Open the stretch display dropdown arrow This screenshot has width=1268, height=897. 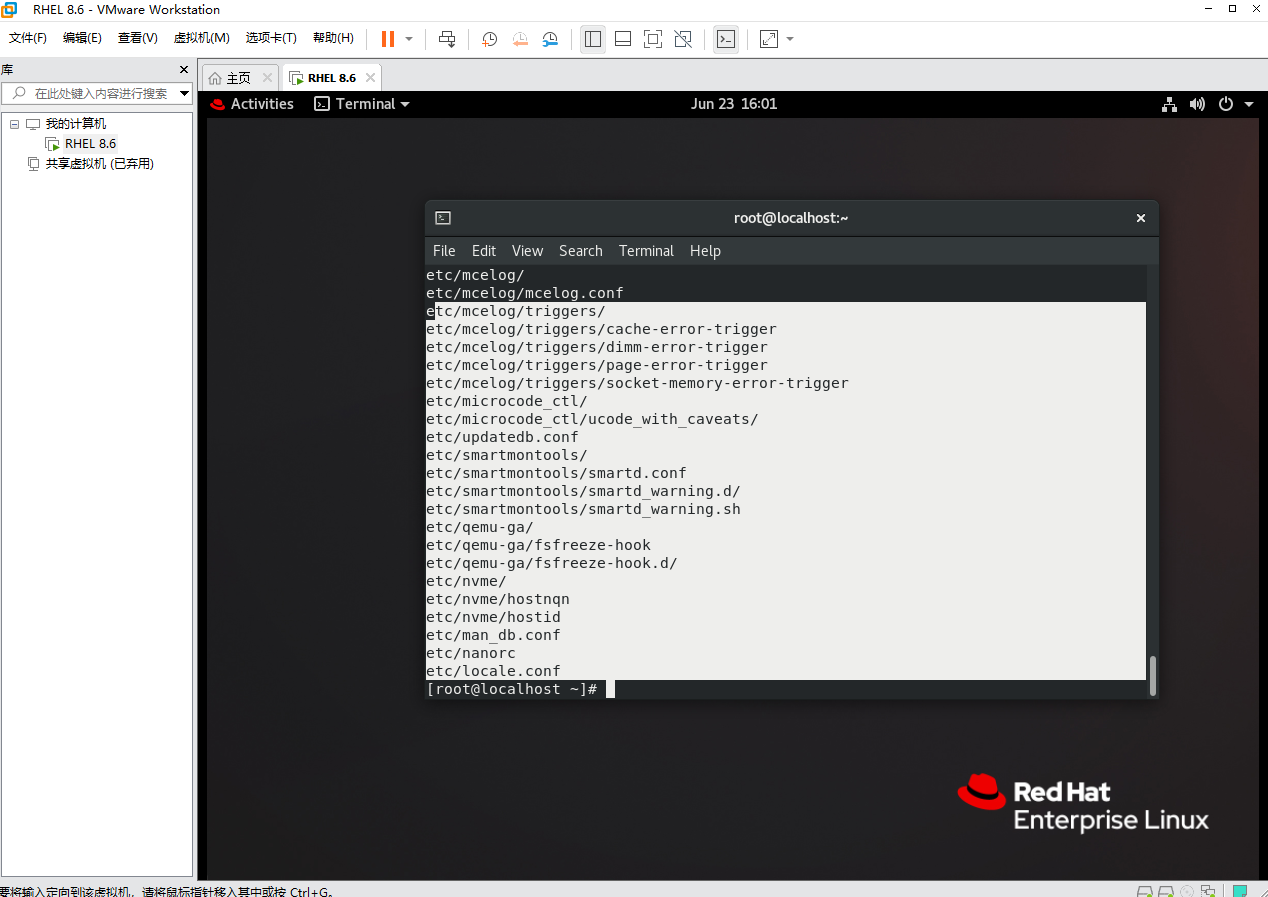click(790, 39)
